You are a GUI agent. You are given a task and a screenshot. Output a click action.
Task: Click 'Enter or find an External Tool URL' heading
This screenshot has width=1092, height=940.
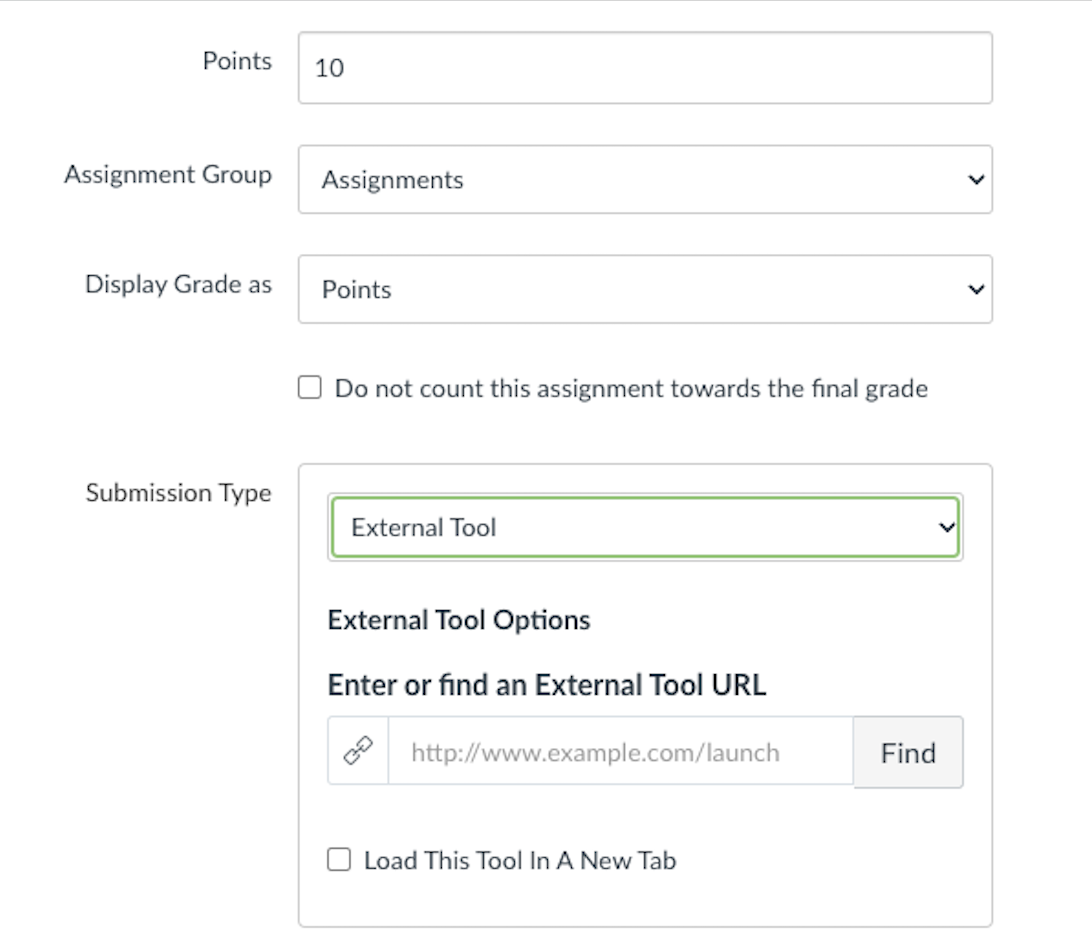pyautogui.click(x=547, y=686)
